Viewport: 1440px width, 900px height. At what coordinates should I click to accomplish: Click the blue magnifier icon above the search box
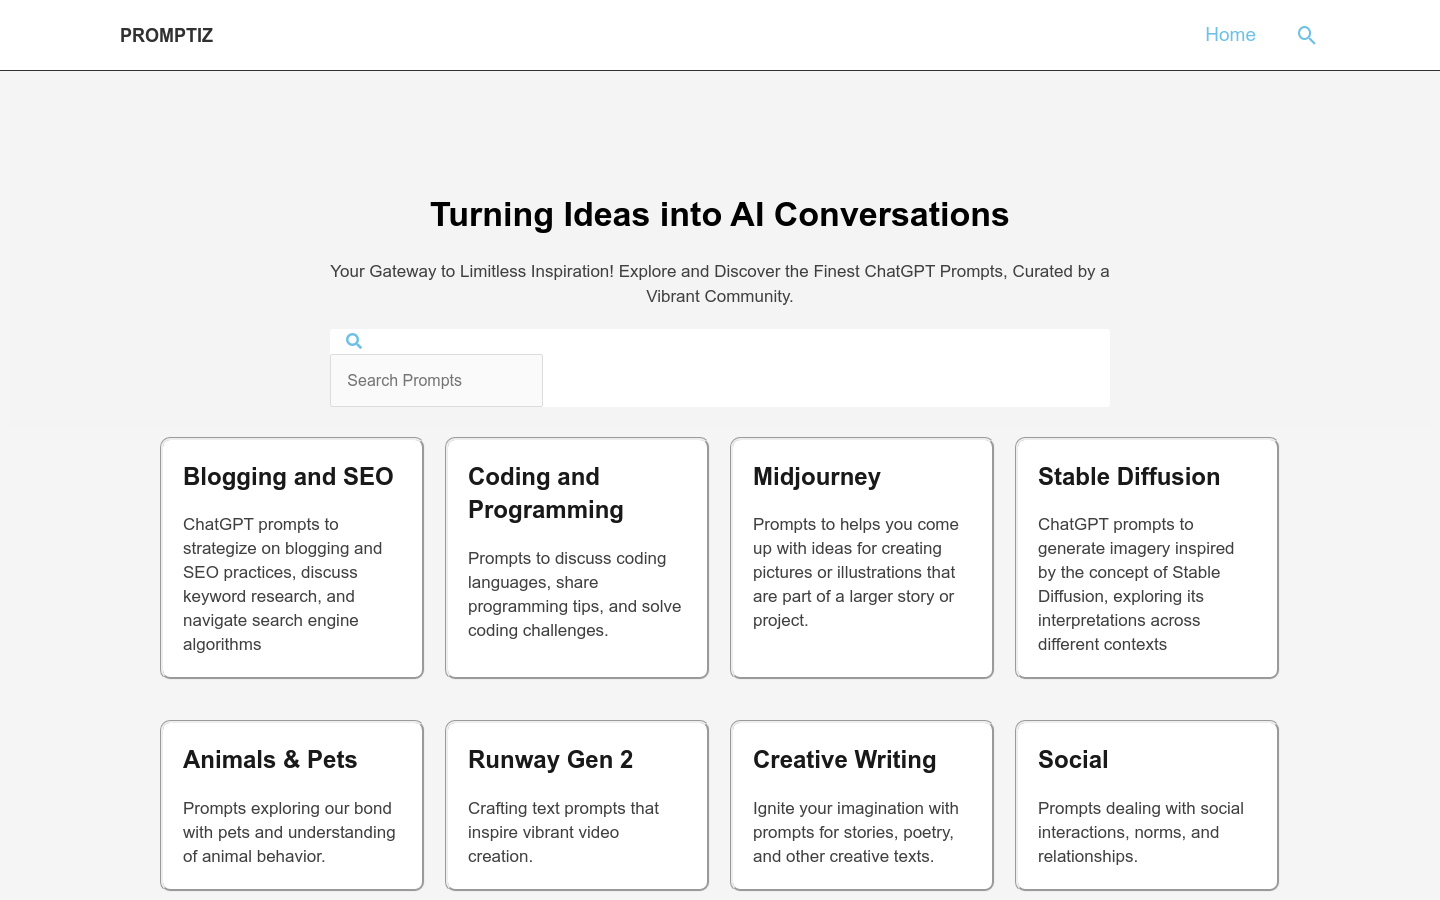354,341
